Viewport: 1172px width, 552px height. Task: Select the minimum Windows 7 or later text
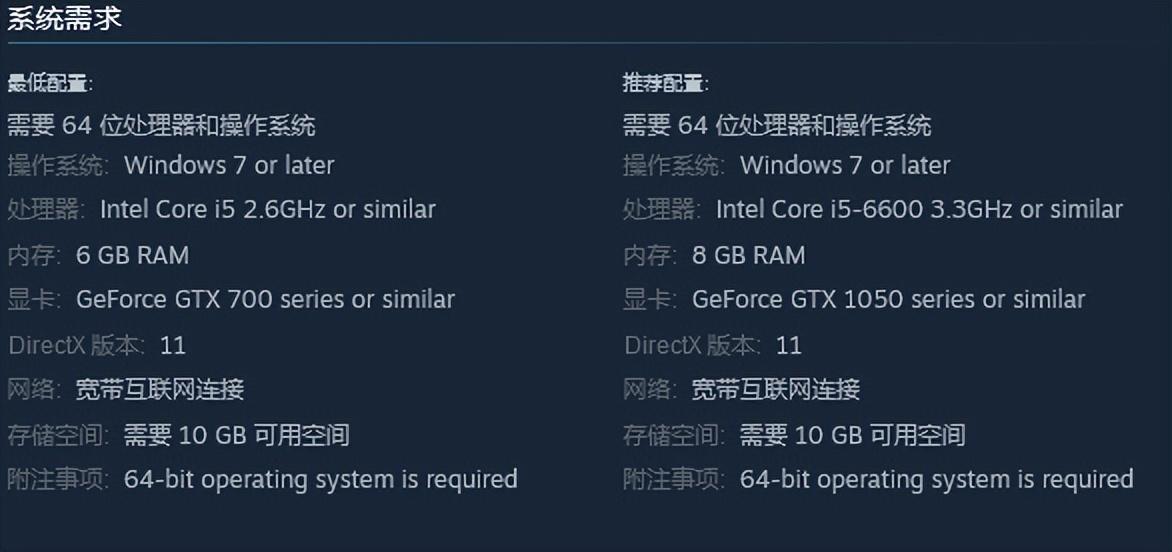(229, 165)
